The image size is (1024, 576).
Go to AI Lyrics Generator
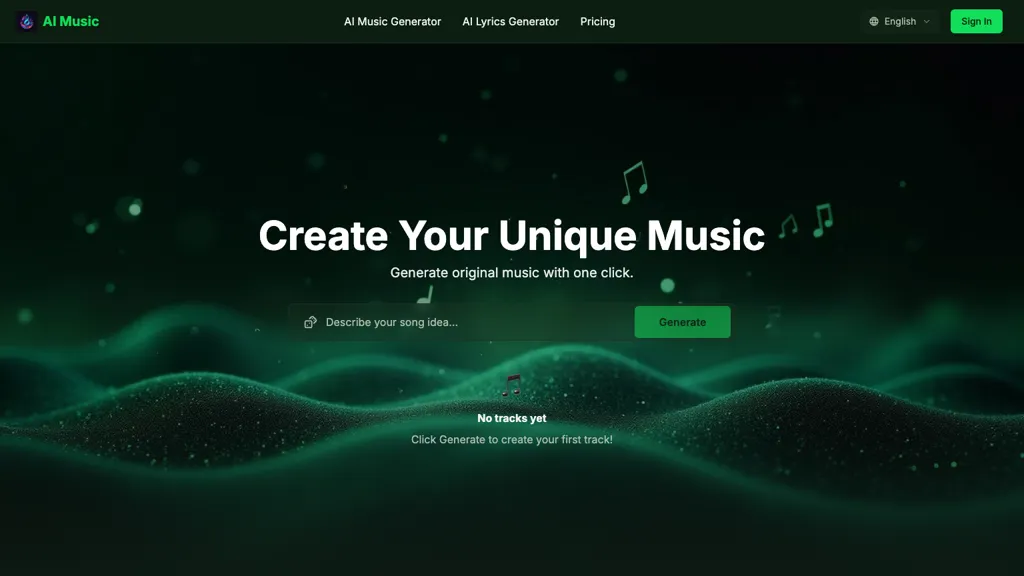coord(511,22)
